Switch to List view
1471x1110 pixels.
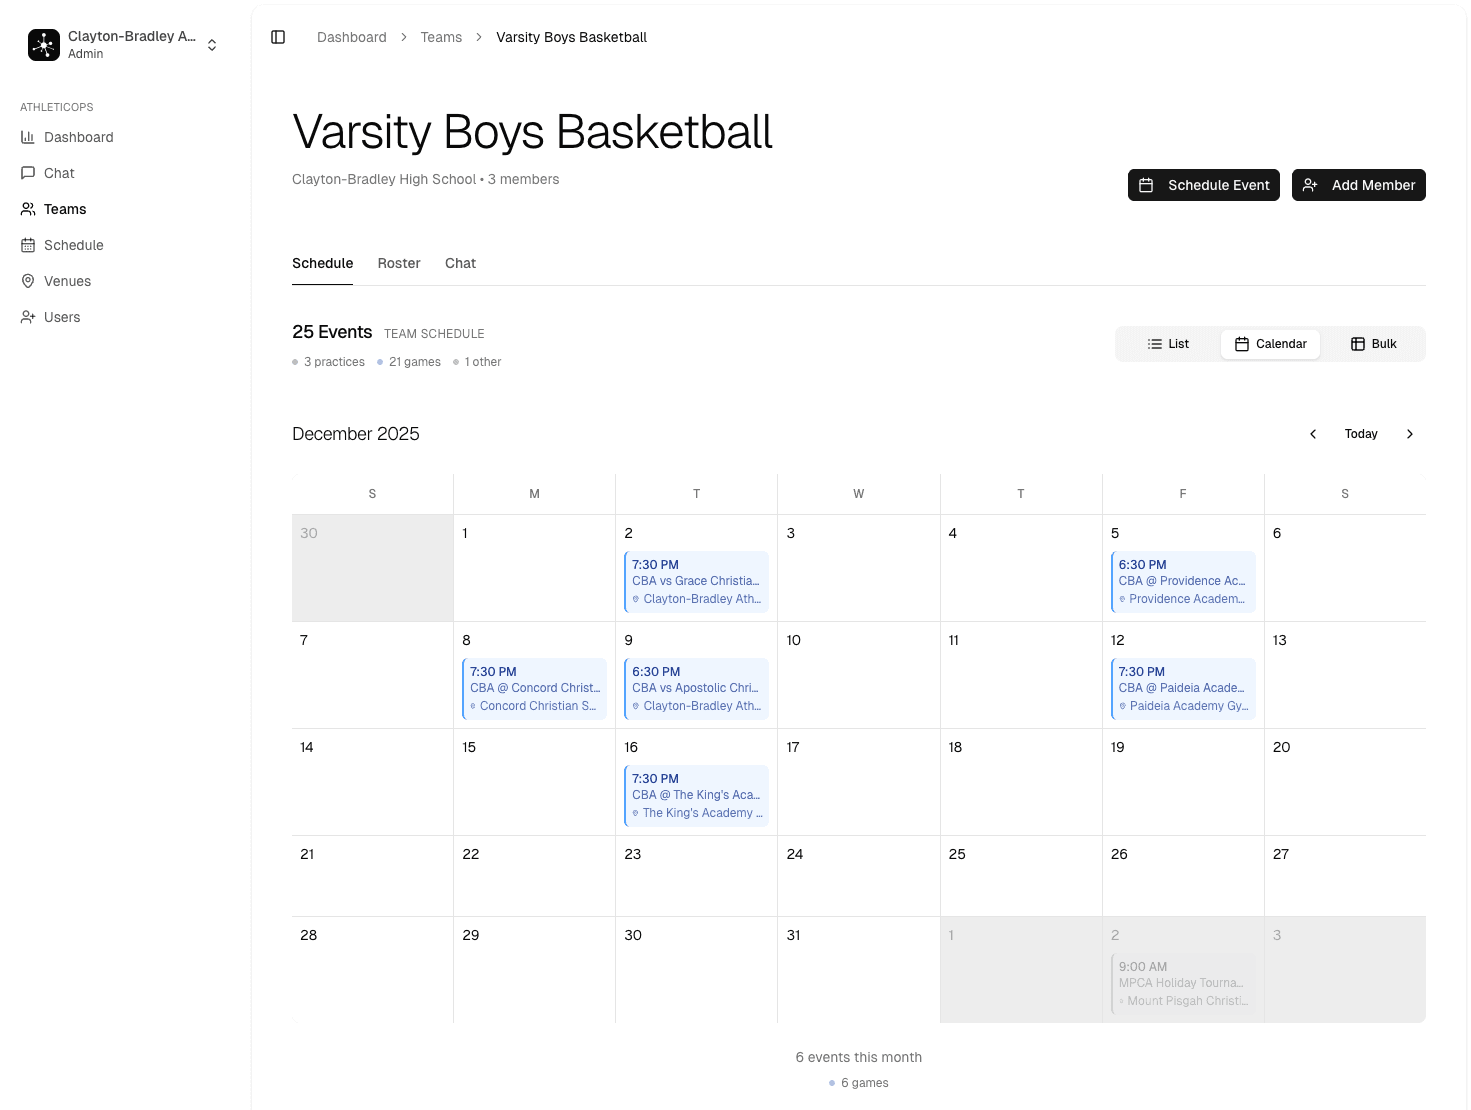(1168, 344)
